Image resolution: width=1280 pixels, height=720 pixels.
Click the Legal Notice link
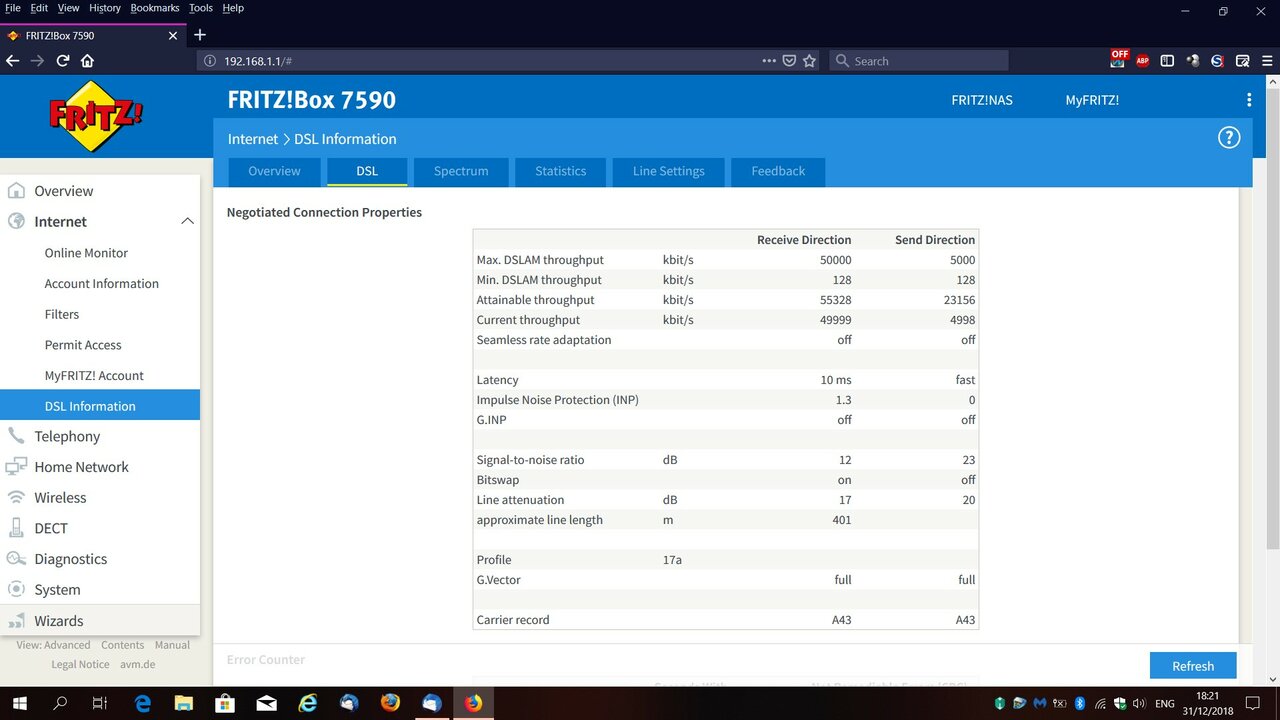(80, 664)
